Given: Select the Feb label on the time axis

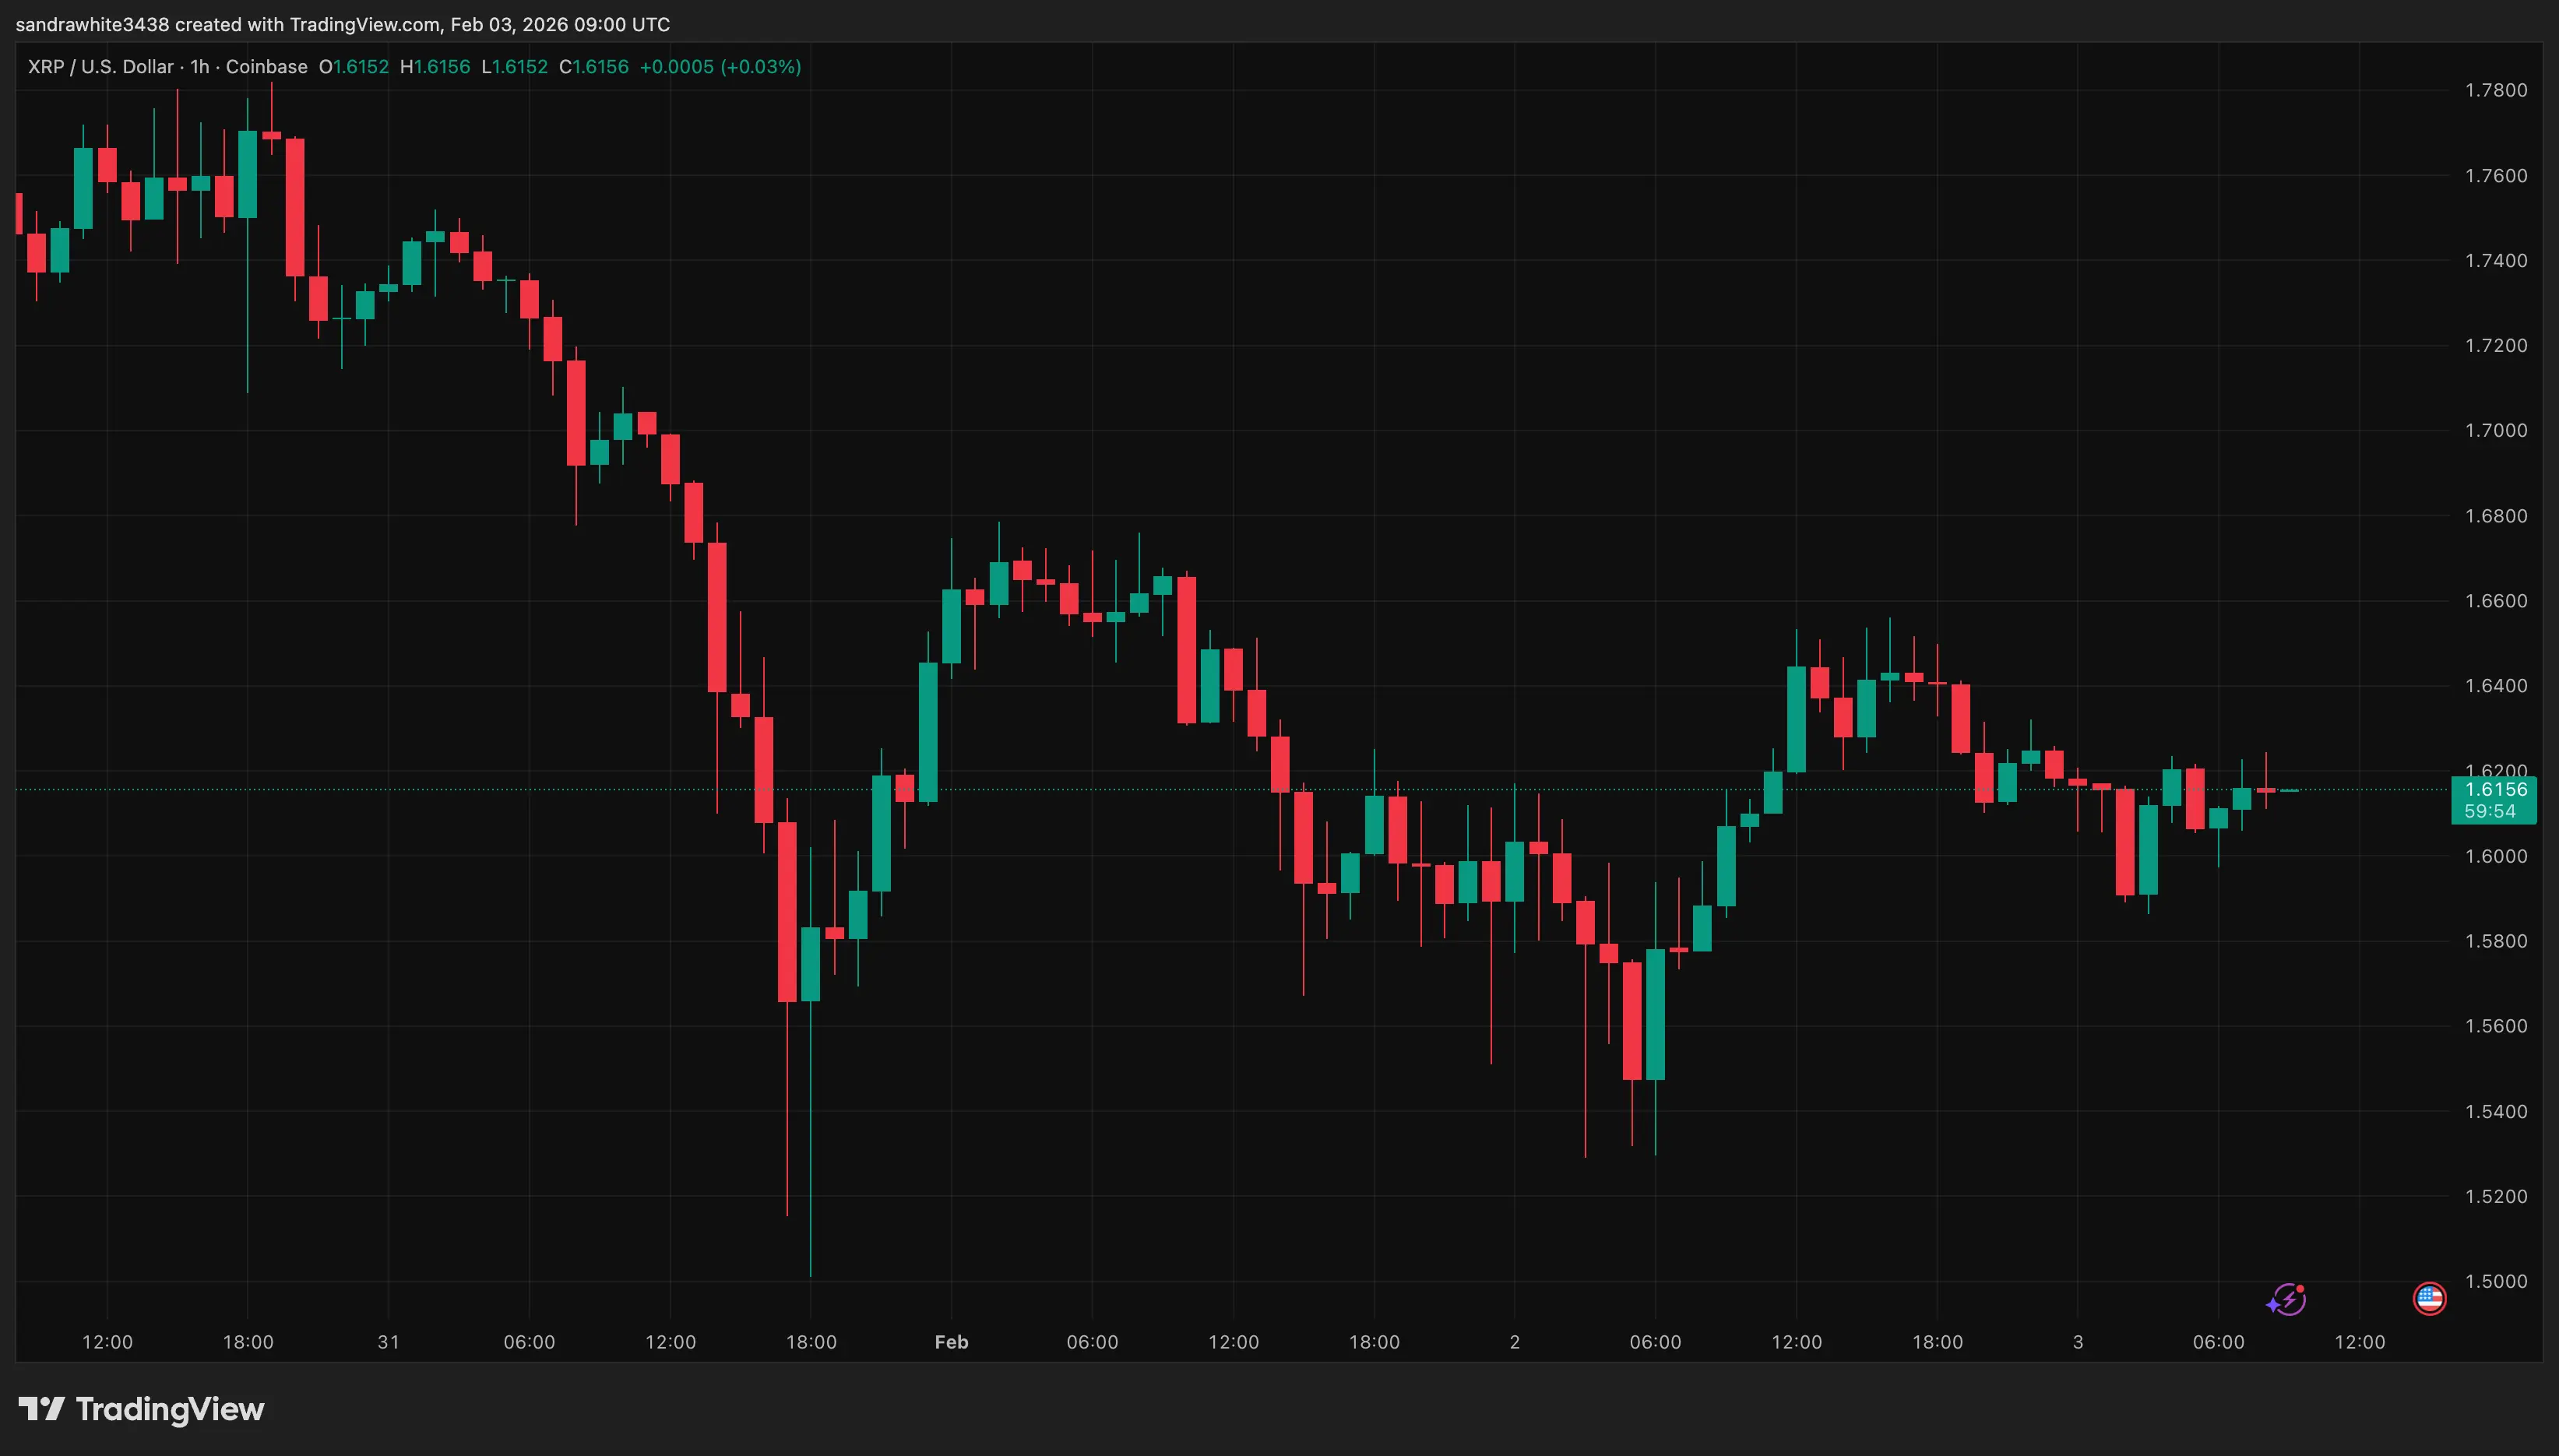Looking at the screenshot, I should (x=950, y=1343).
